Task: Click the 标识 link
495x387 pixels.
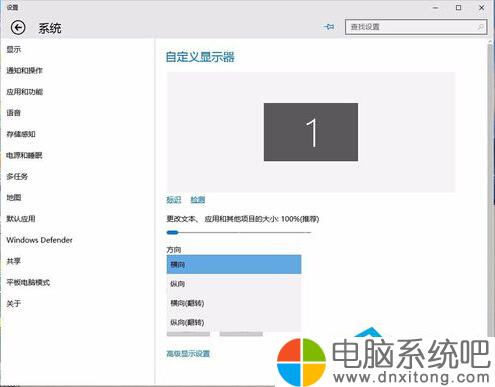Action: coord(174,200)
